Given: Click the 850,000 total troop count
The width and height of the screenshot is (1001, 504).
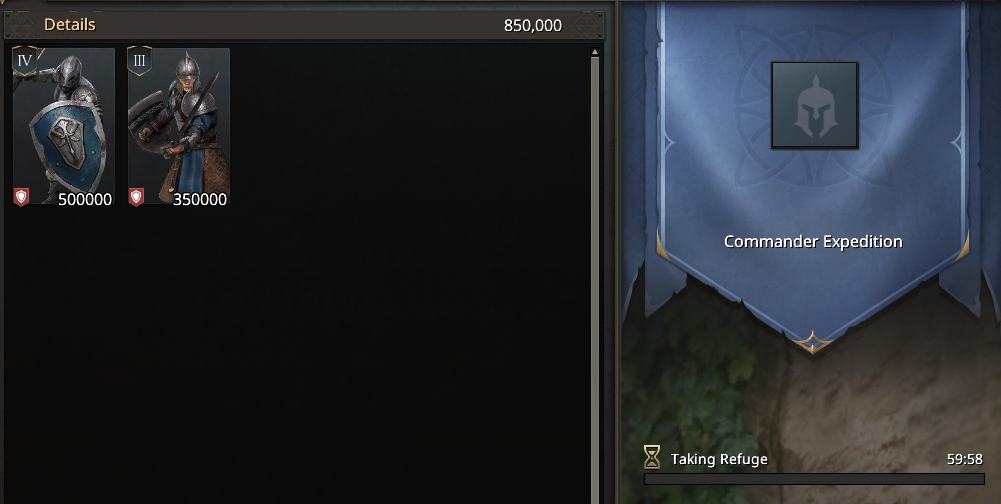Looking at the screenshot, I should pyautogui.click(x=533, y=26).
